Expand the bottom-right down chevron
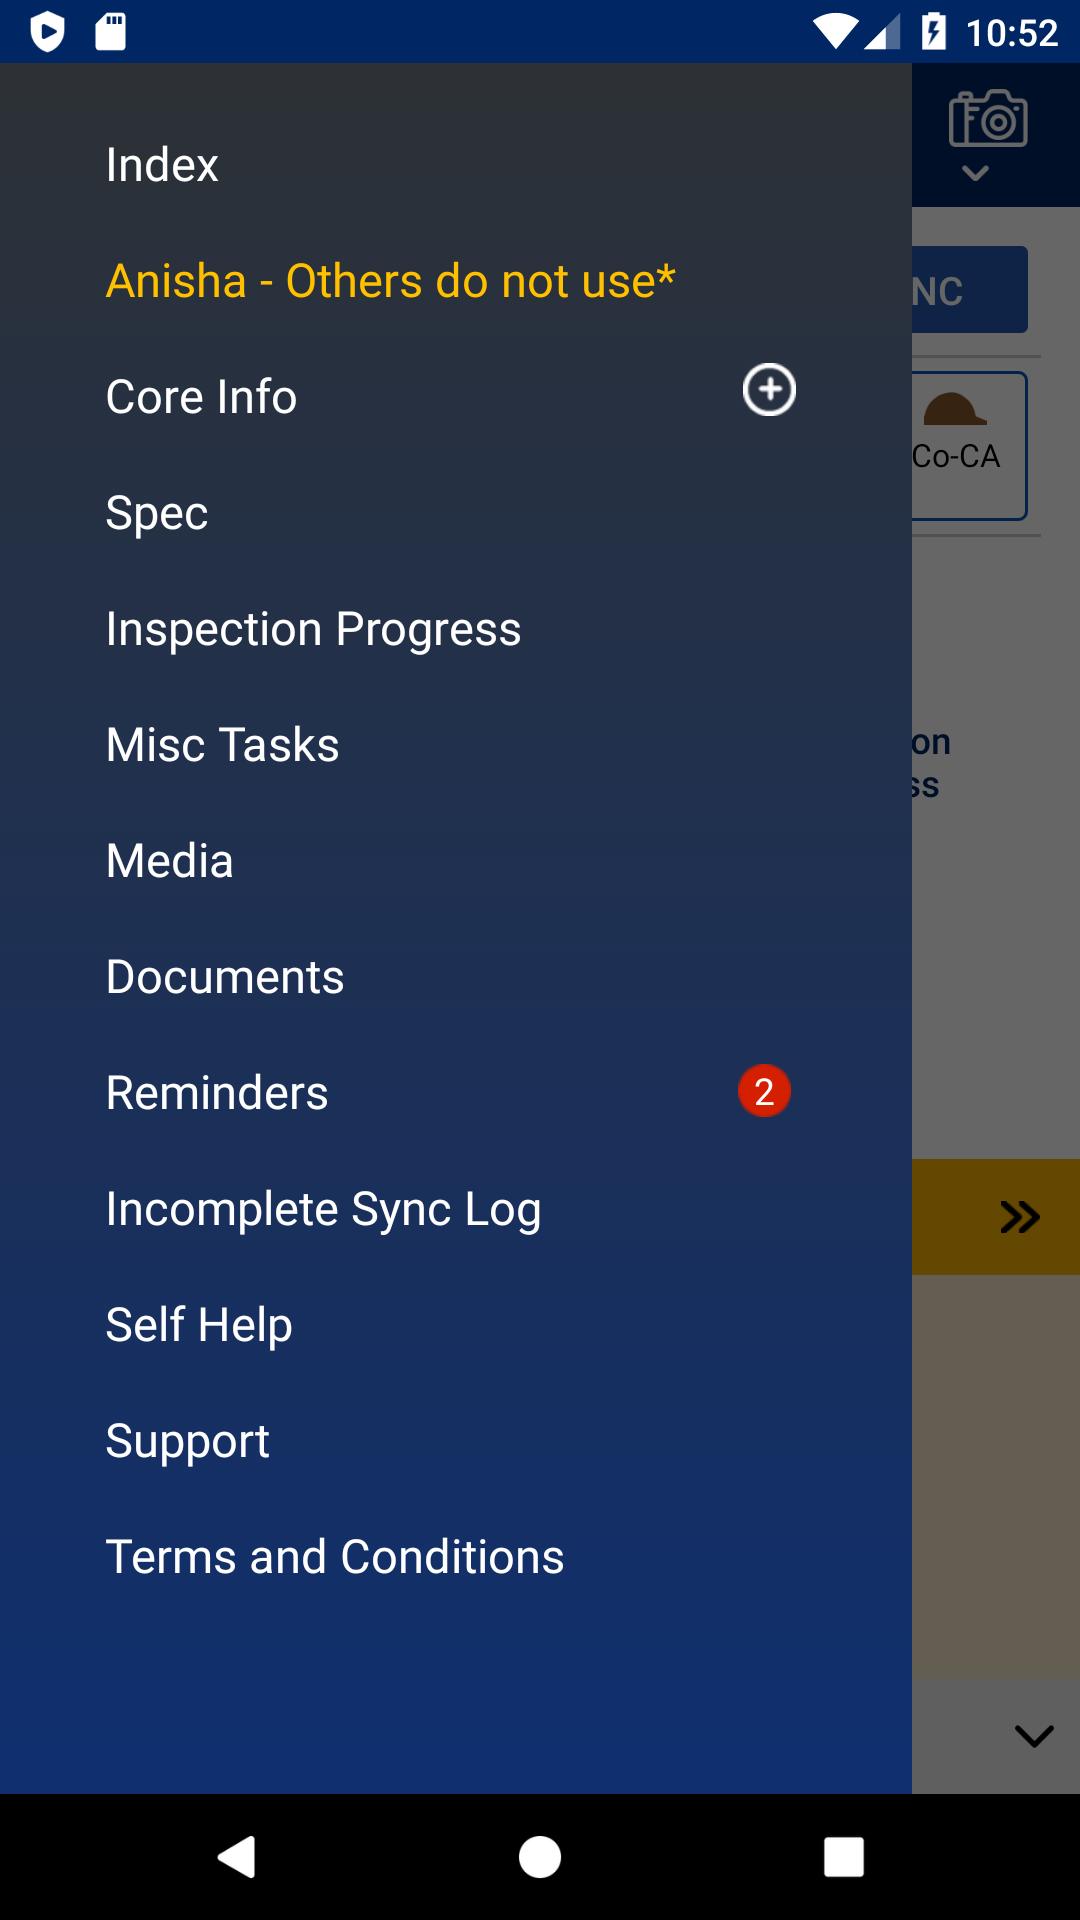Screen dimensions: 1080x1920 point(1034,1736)
